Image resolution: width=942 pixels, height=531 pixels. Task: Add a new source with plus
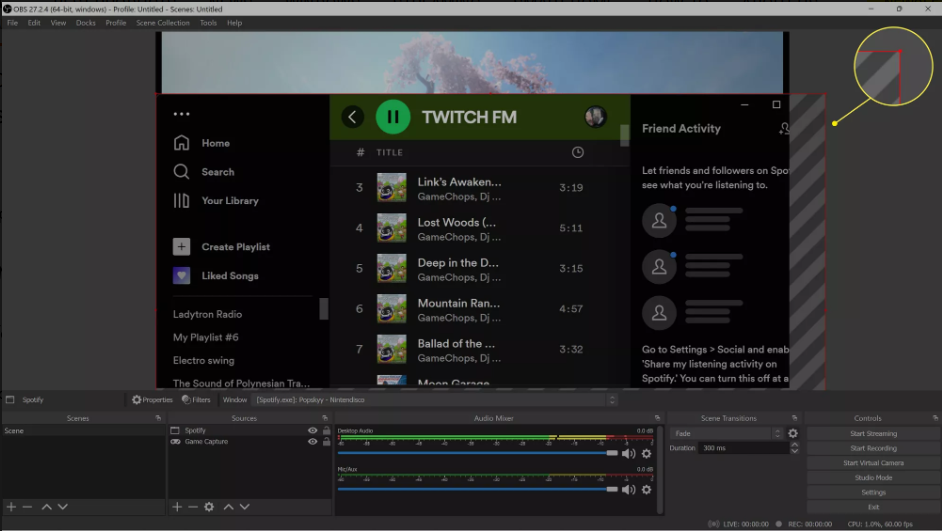[x=177, y=507]
